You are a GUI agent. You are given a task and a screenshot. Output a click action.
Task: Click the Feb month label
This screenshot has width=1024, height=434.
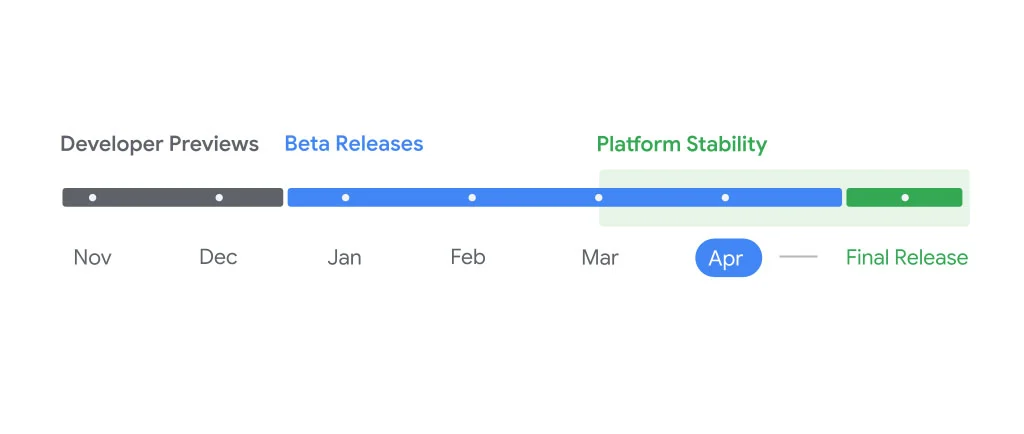tap(468, 258)
